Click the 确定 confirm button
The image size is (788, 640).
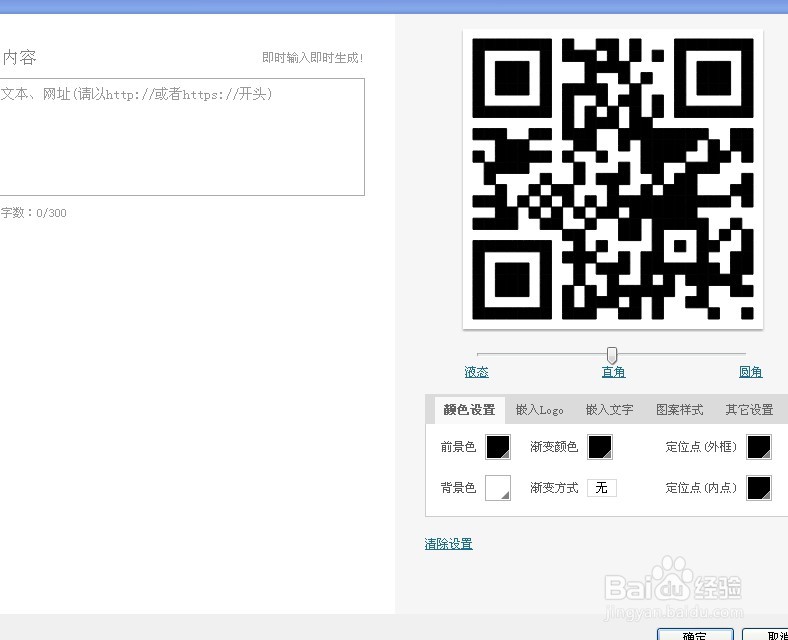click(x=695, y=634)
